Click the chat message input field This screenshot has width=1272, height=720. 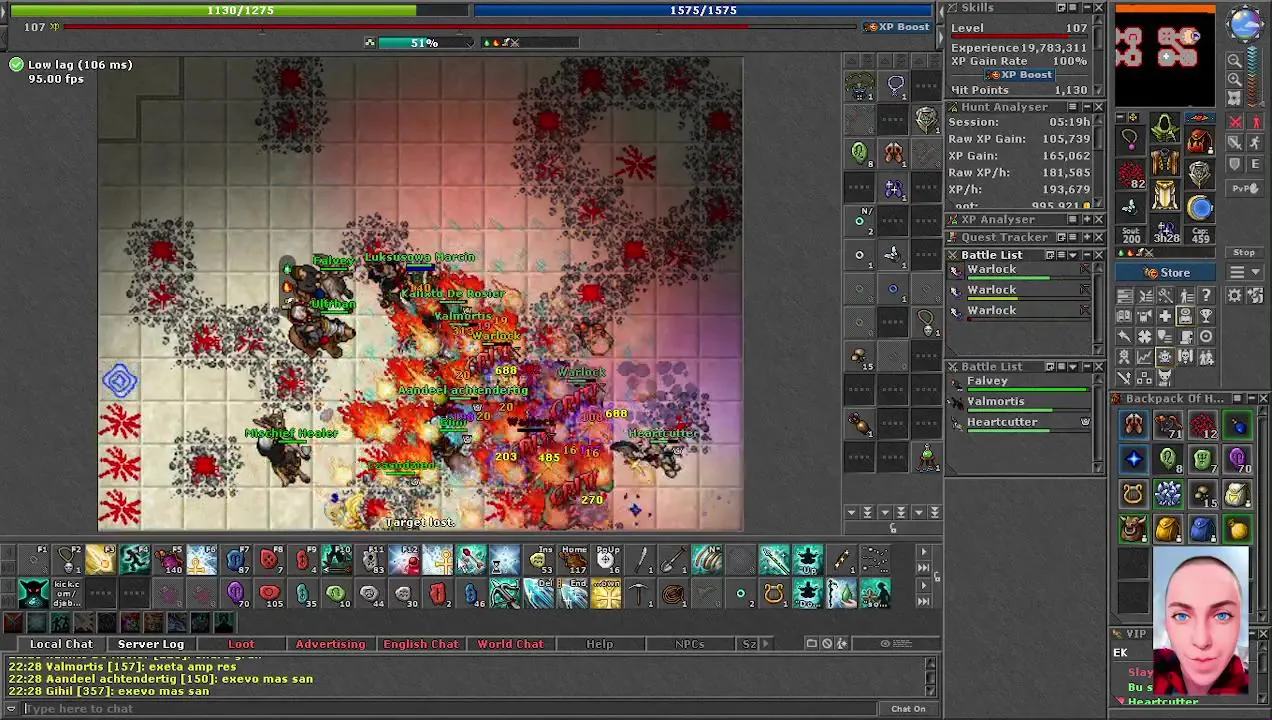click(450, 709)
